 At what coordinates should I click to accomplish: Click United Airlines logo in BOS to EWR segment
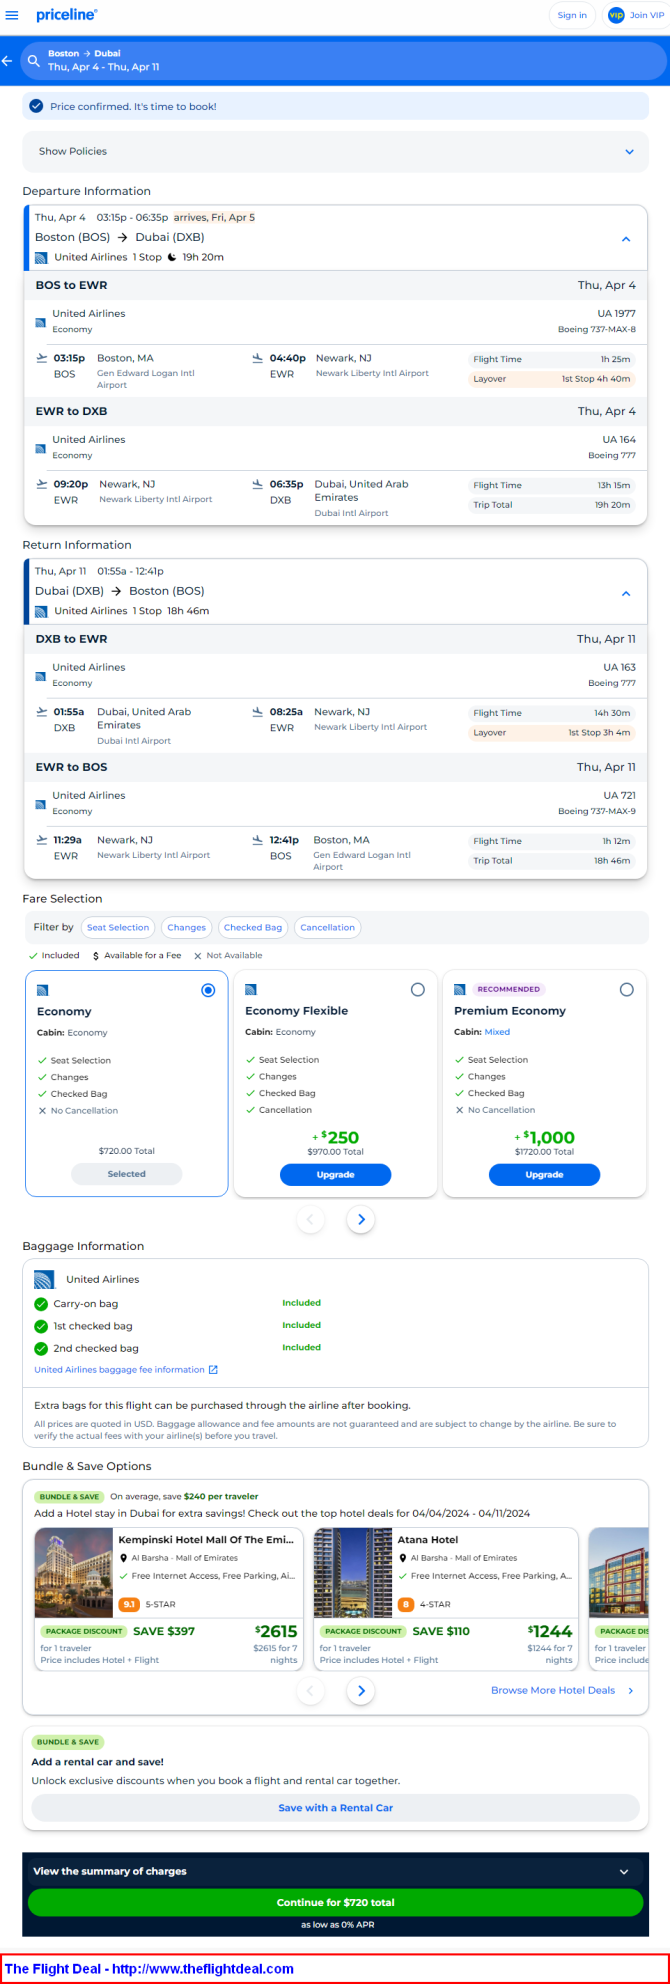coord(41,322)
